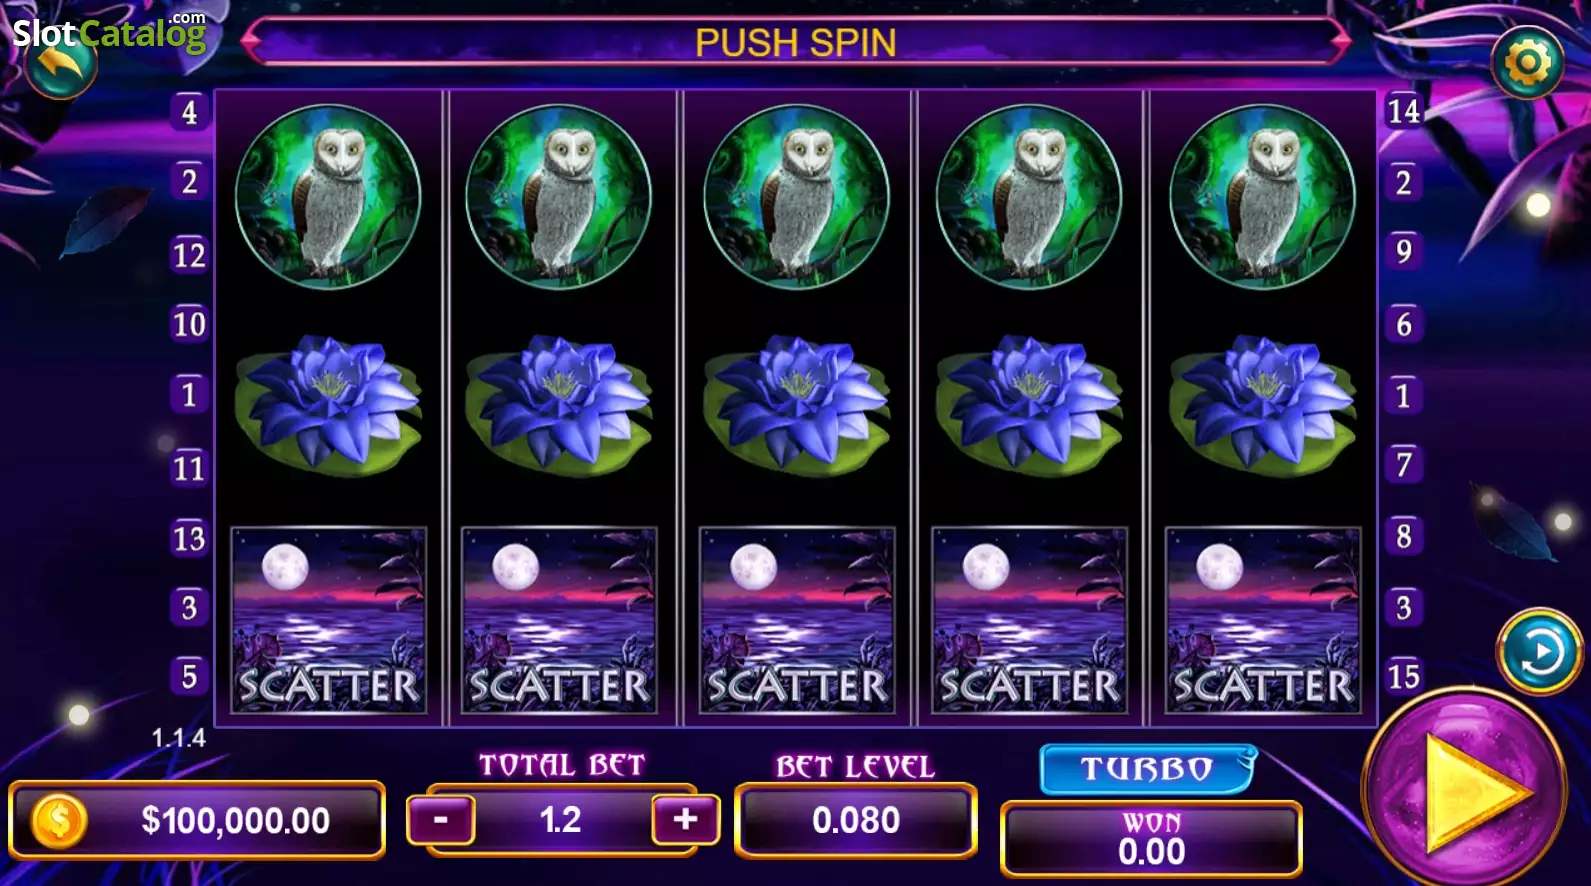Toggle the TURBO mode button
This screenshot has width=1591, height=886.
1147,768
